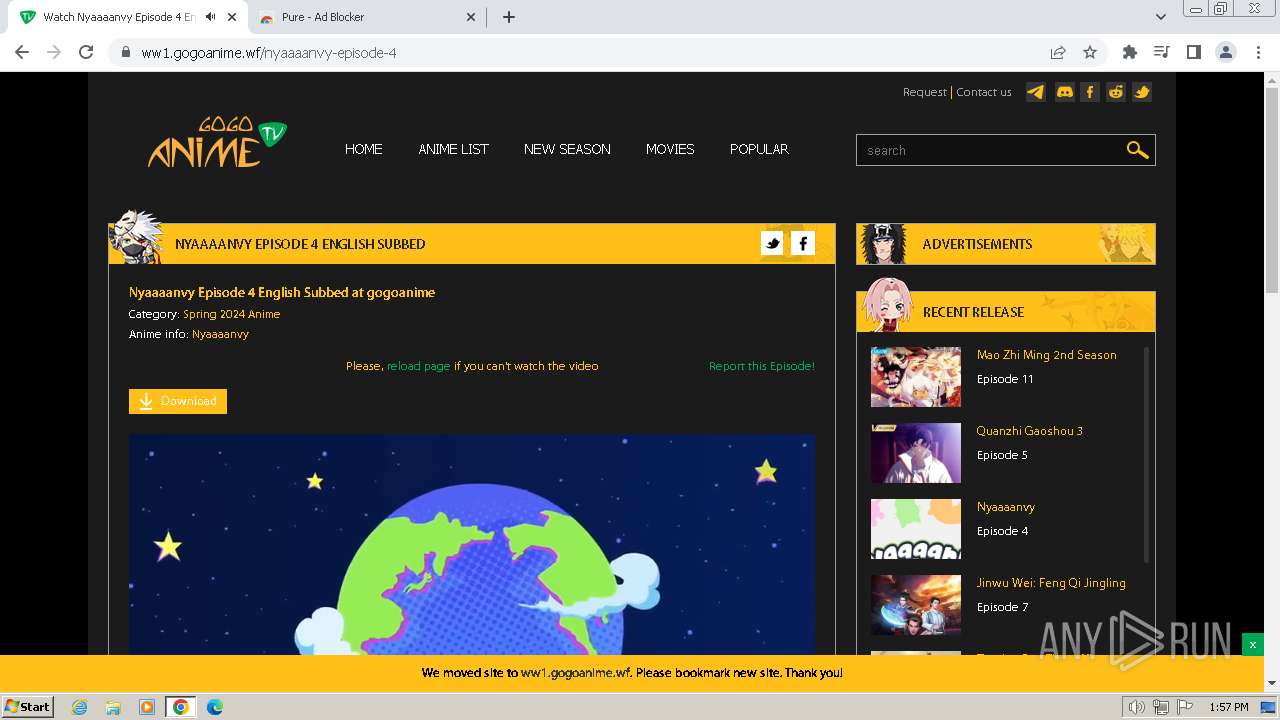Open system volume tray icon
The height and width of the screenshot is (720, 1280).
pyautogui.click(x=1136, y=707)
